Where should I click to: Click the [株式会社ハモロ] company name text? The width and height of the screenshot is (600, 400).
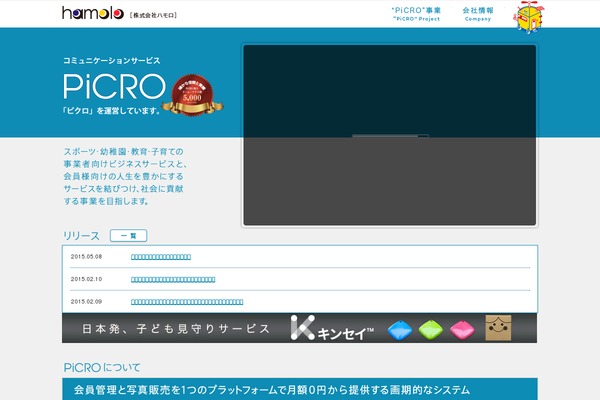coord(153,15)
